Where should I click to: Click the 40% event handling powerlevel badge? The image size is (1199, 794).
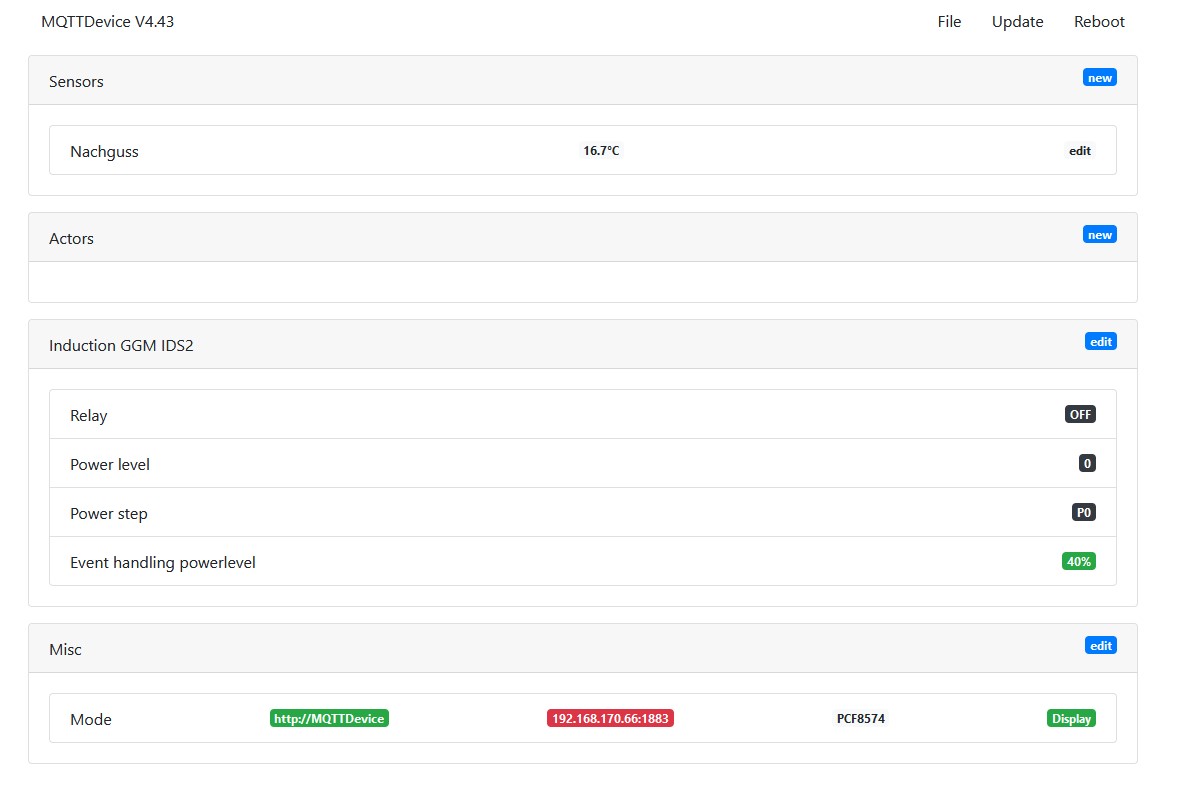point(1078,562)
